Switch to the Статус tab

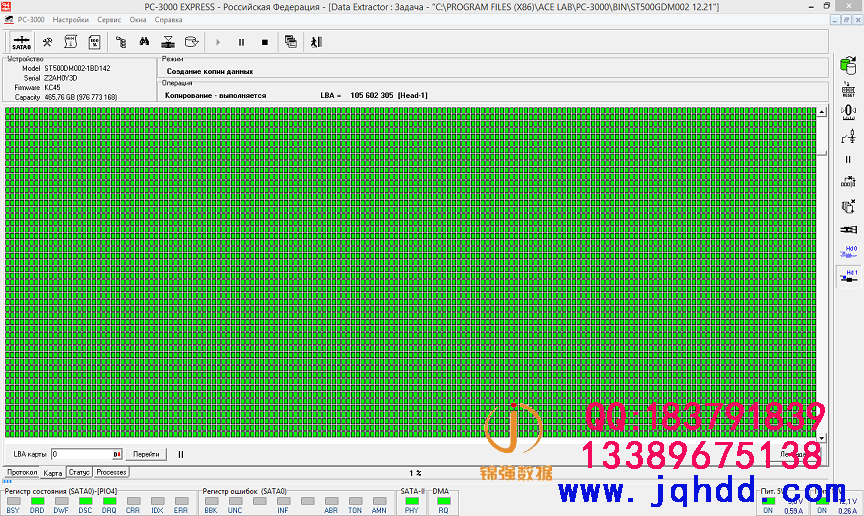click(79, 472)
